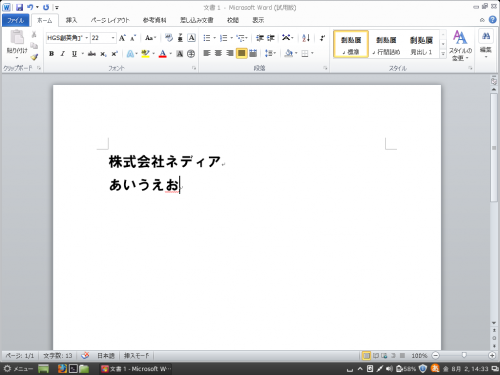Image resolution: width=500 pixels, height=375 pixels.
Task: Click the vertical scrollbar thumb
Action: point(494,148)
